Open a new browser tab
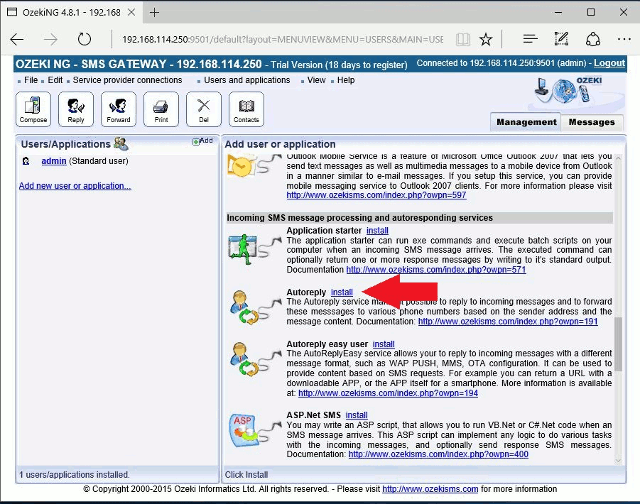 (x=154, y=13)
